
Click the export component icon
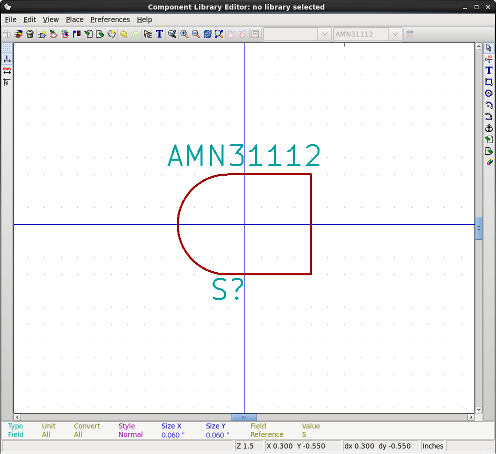100,34
